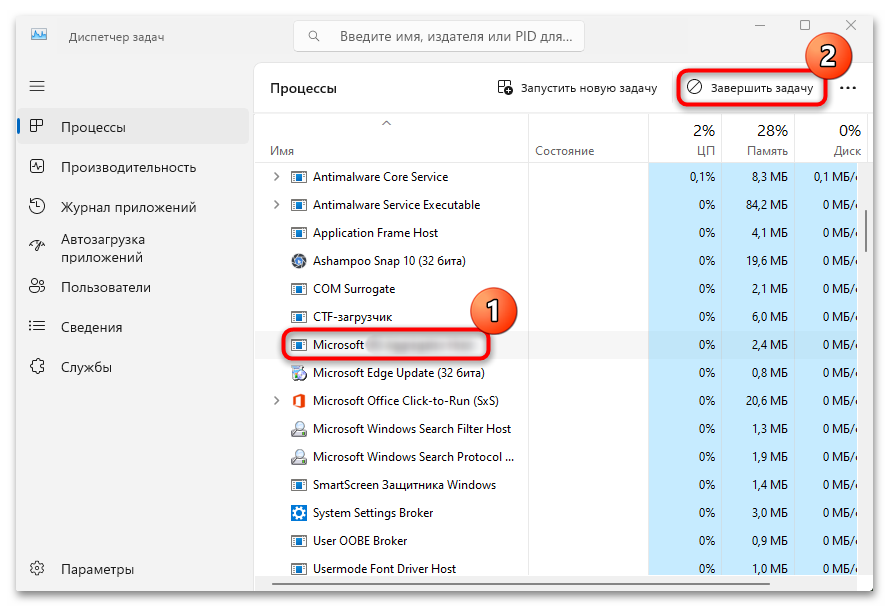Click the Журнал приложений history icon
The width and height of the screenshot is (889, 607).
pos(37,206)
